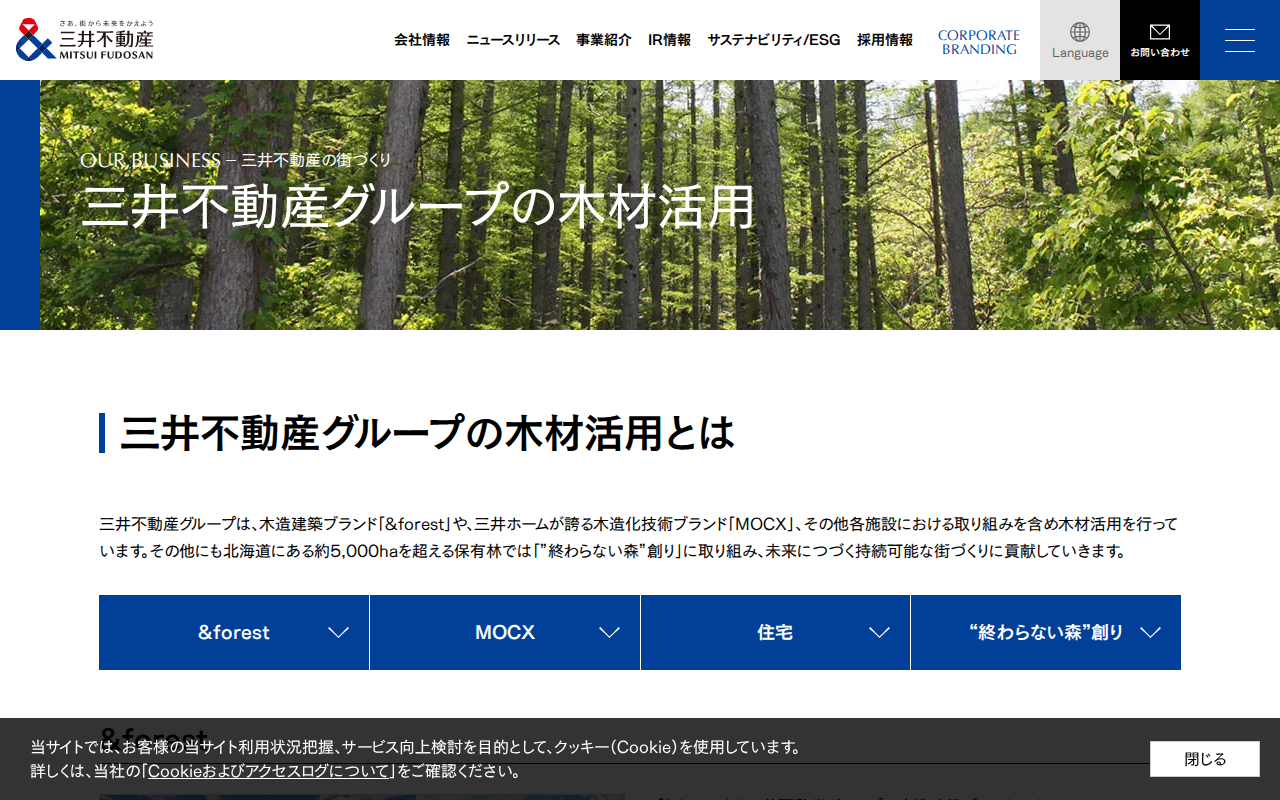The width and height of the screenshot is (1280, 800).
Task: Open お問い合わせ envelope contact button
Action: [x=1160, y=40]
